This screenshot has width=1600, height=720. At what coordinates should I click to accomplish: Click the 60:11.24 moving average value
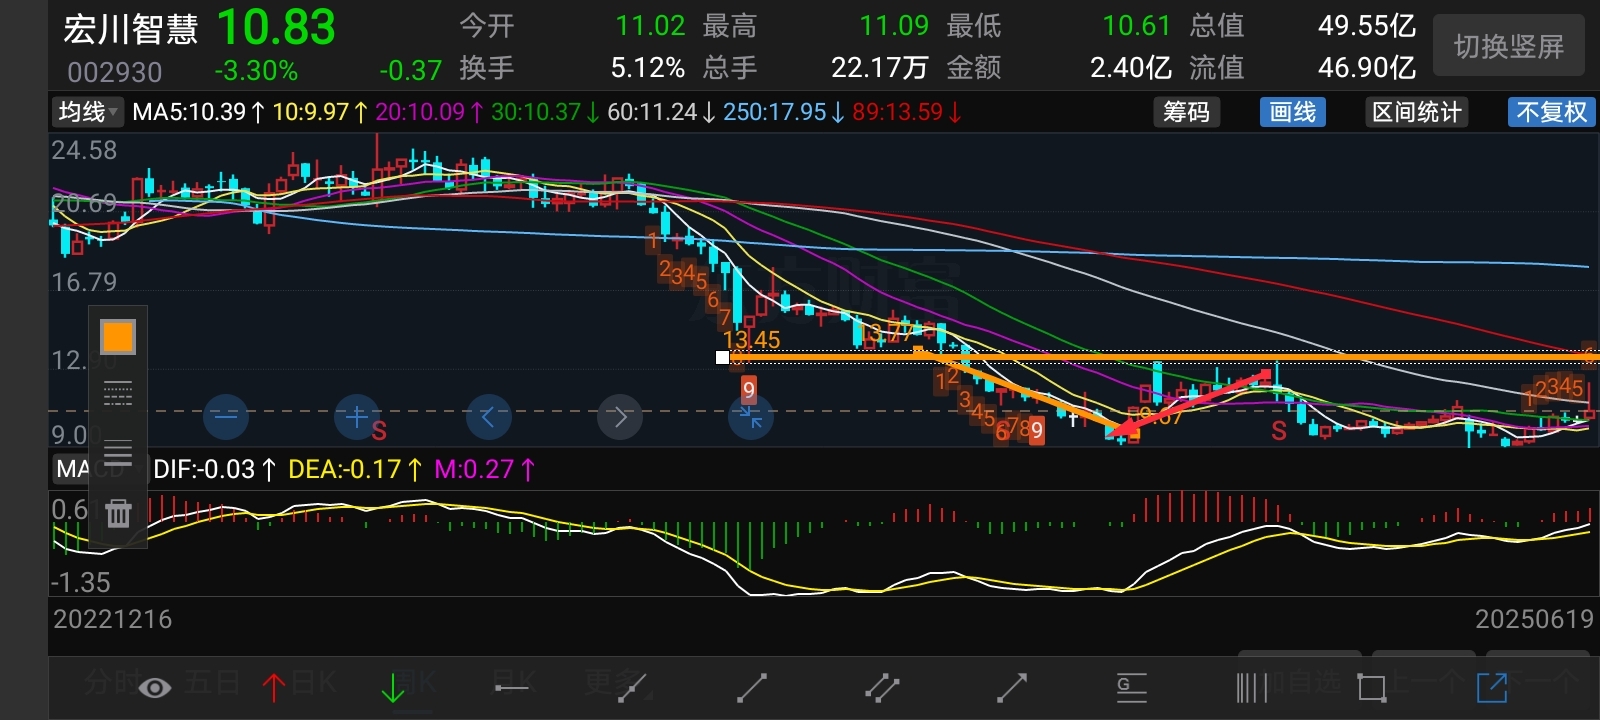[x=661, y=112]
